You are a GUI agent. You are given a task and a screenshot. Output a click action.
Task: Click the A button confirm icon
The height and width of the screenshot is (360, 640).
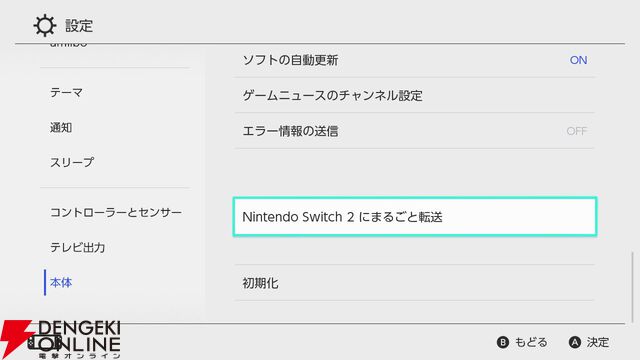click(x=575, y=342)
